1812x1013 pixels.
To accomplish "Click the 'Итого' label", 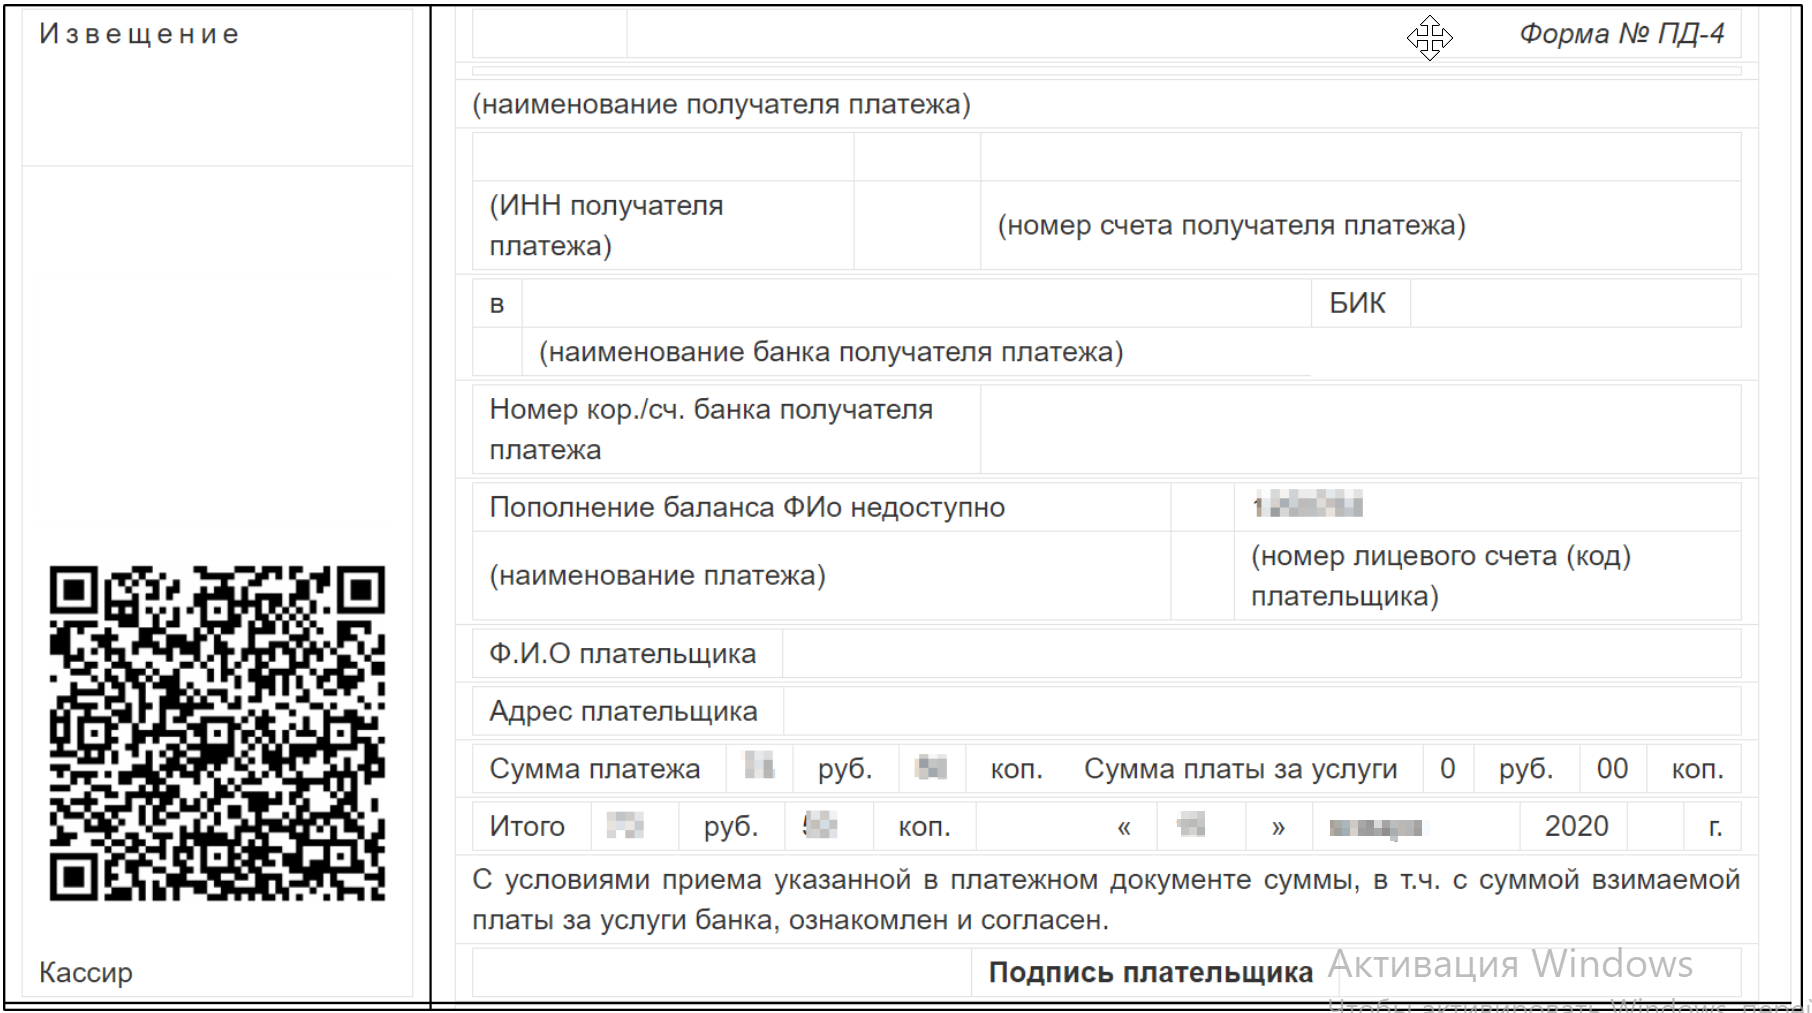I will click(527, 826).
